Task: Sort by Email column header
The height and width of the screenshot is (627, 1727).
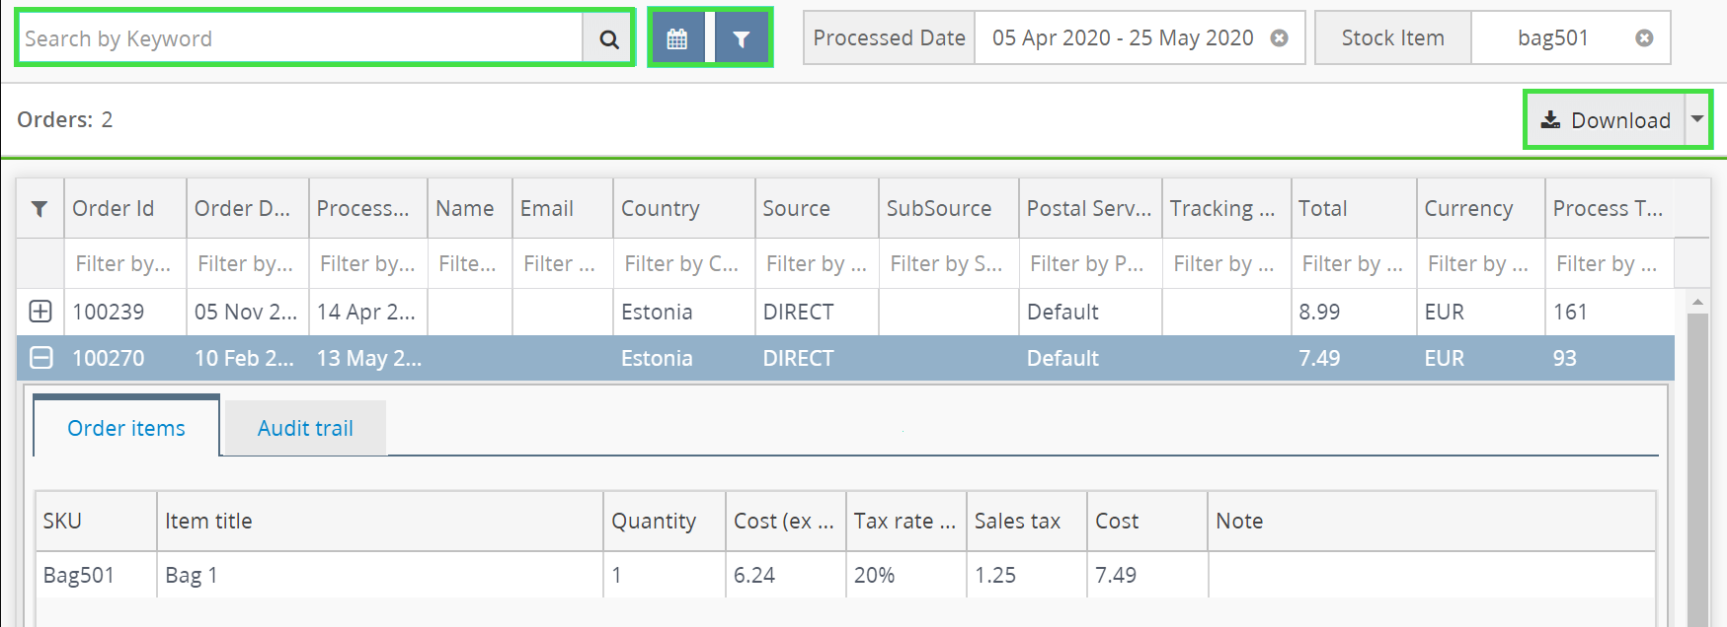Action: click(562, 208)
